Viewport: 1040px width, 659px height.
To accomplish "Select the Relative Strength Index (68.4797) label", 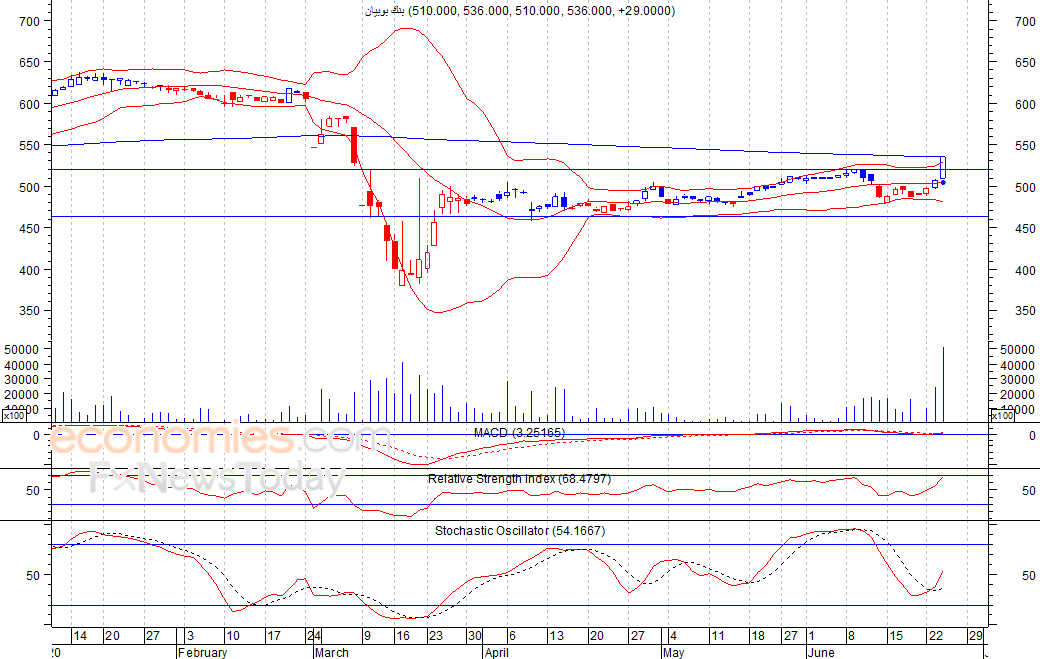I will pyautogui.click(x=519, y=479).
